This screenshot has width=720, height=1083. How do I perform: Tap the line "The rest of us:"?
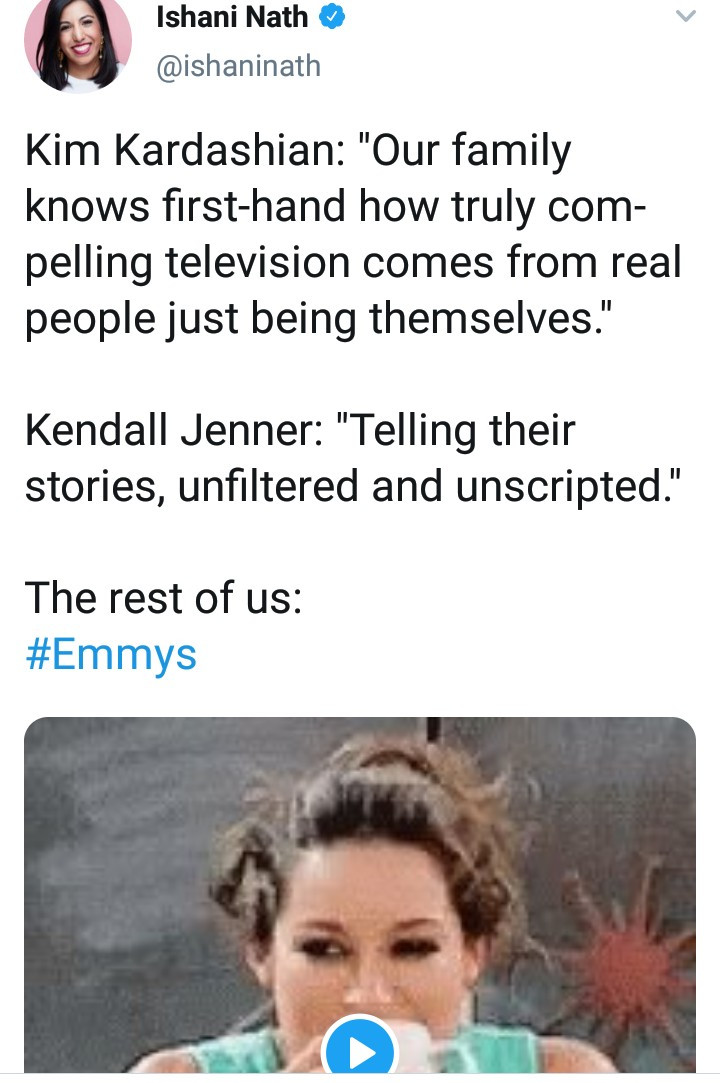click(x=163, y=599)
